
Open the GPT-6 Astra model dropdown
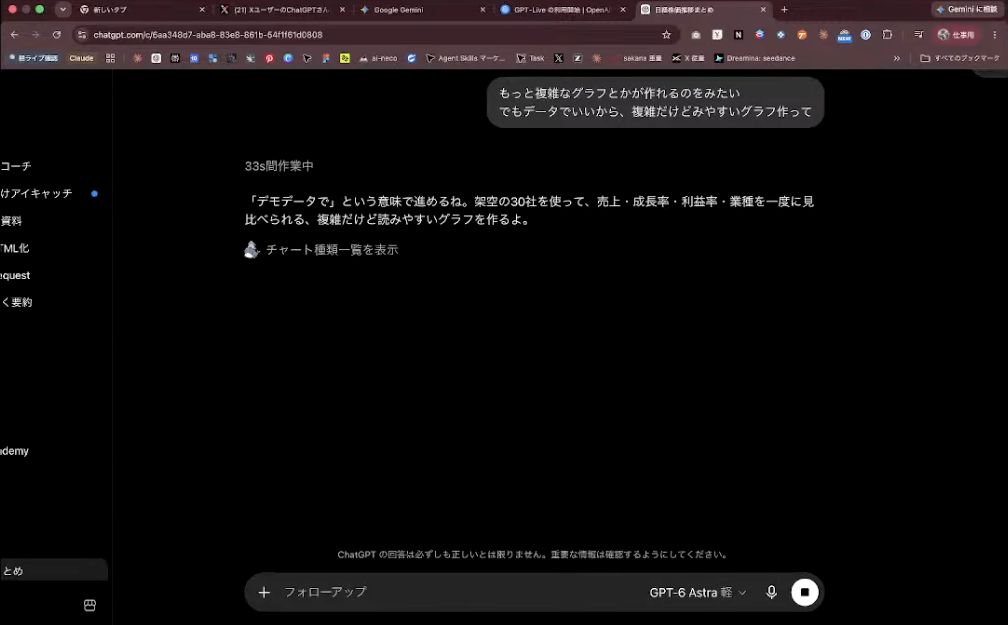click(x=698, y=592)
